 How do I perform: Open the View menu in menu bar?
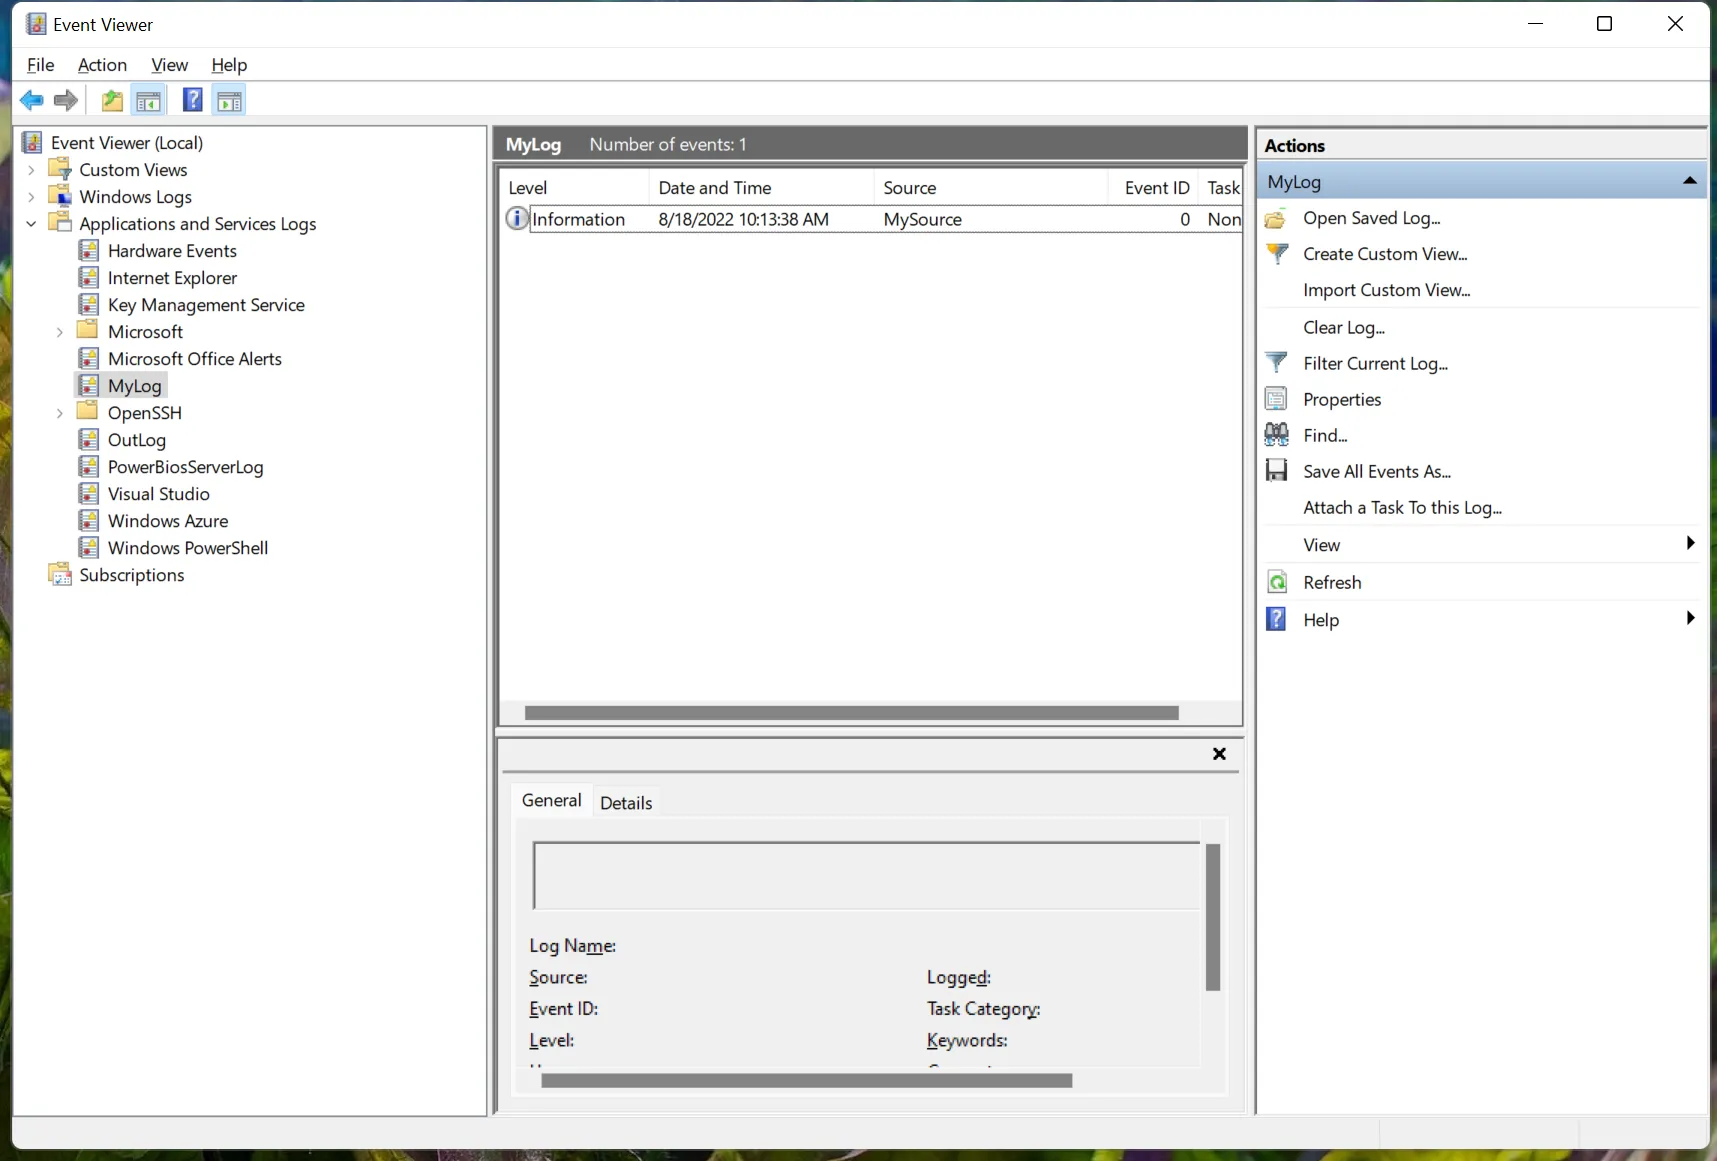(x=169, y=65)
